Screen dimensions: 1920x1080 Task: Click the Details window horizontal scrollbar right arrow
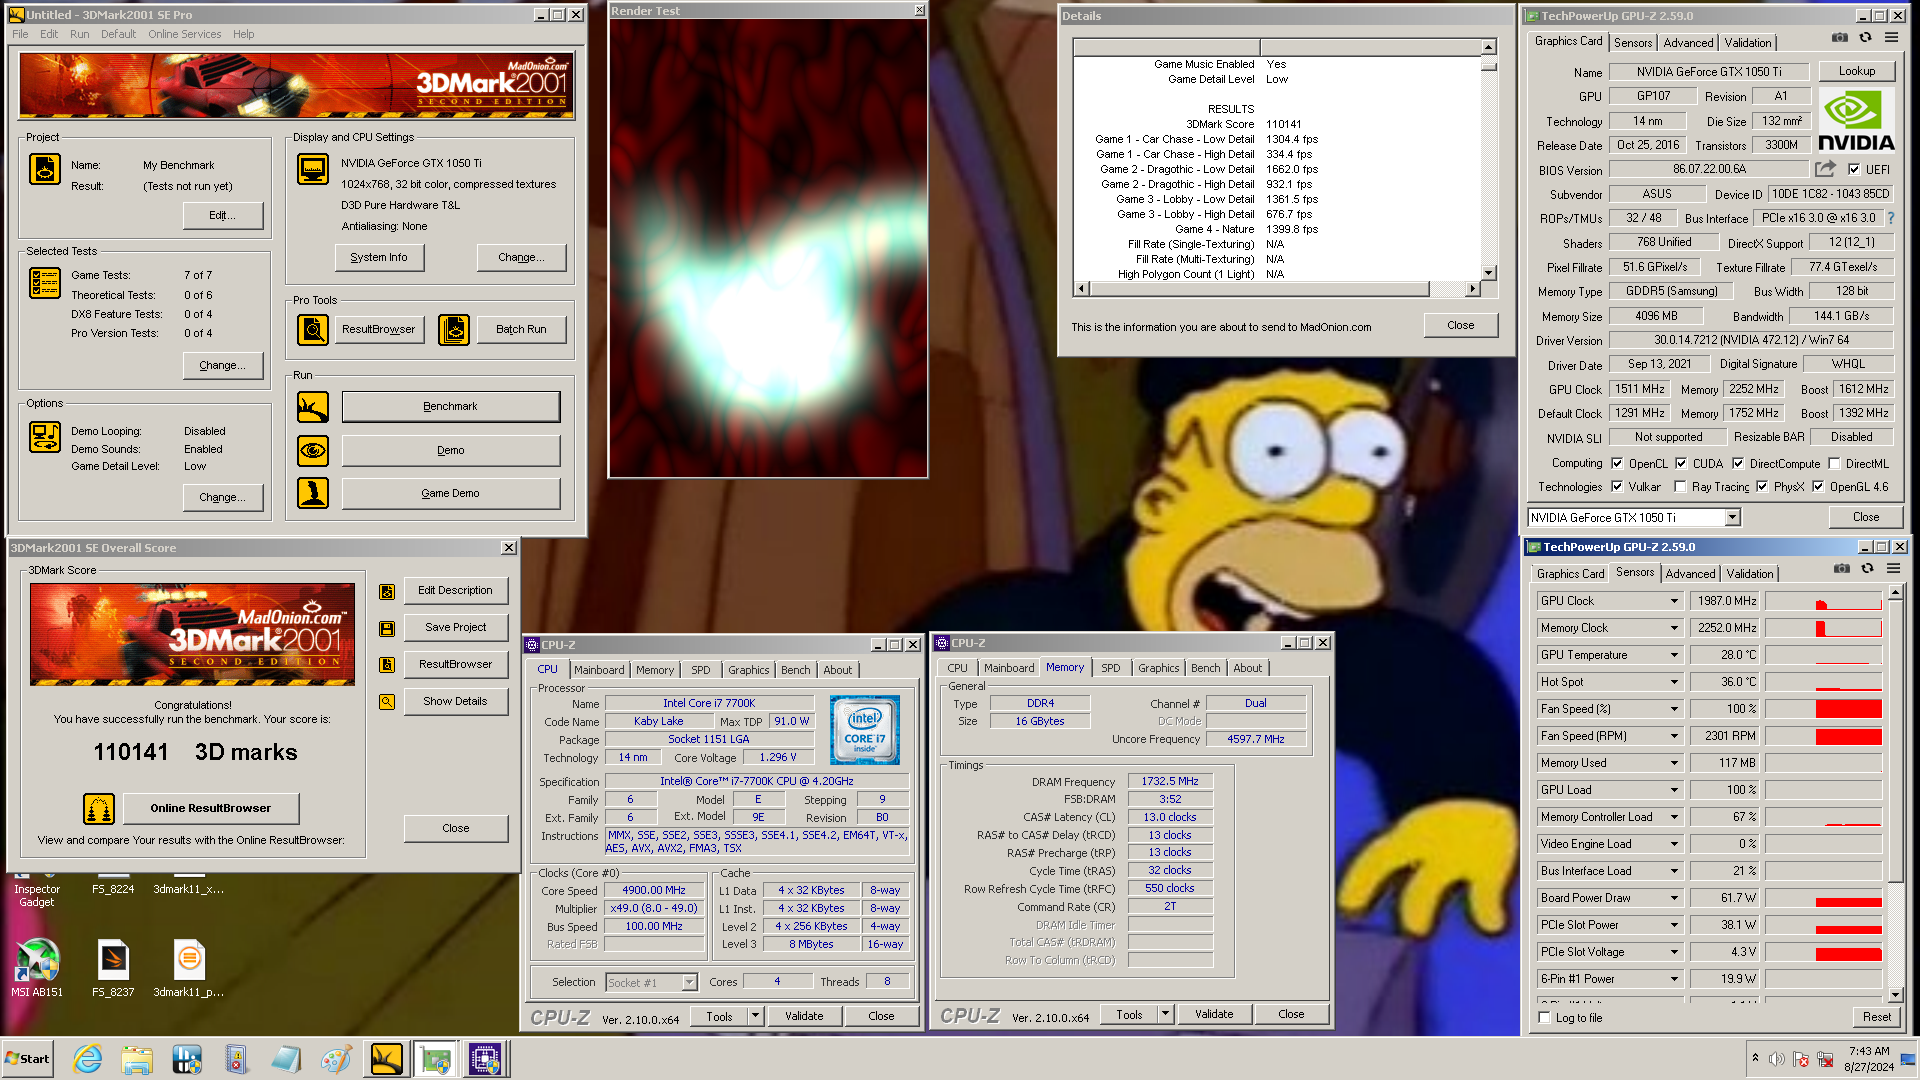[1472, 289]
